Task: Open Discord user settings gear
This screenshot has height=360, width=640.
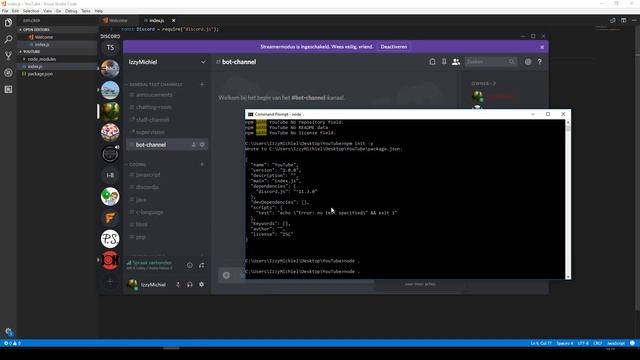Action: click(x=201, y=284)
